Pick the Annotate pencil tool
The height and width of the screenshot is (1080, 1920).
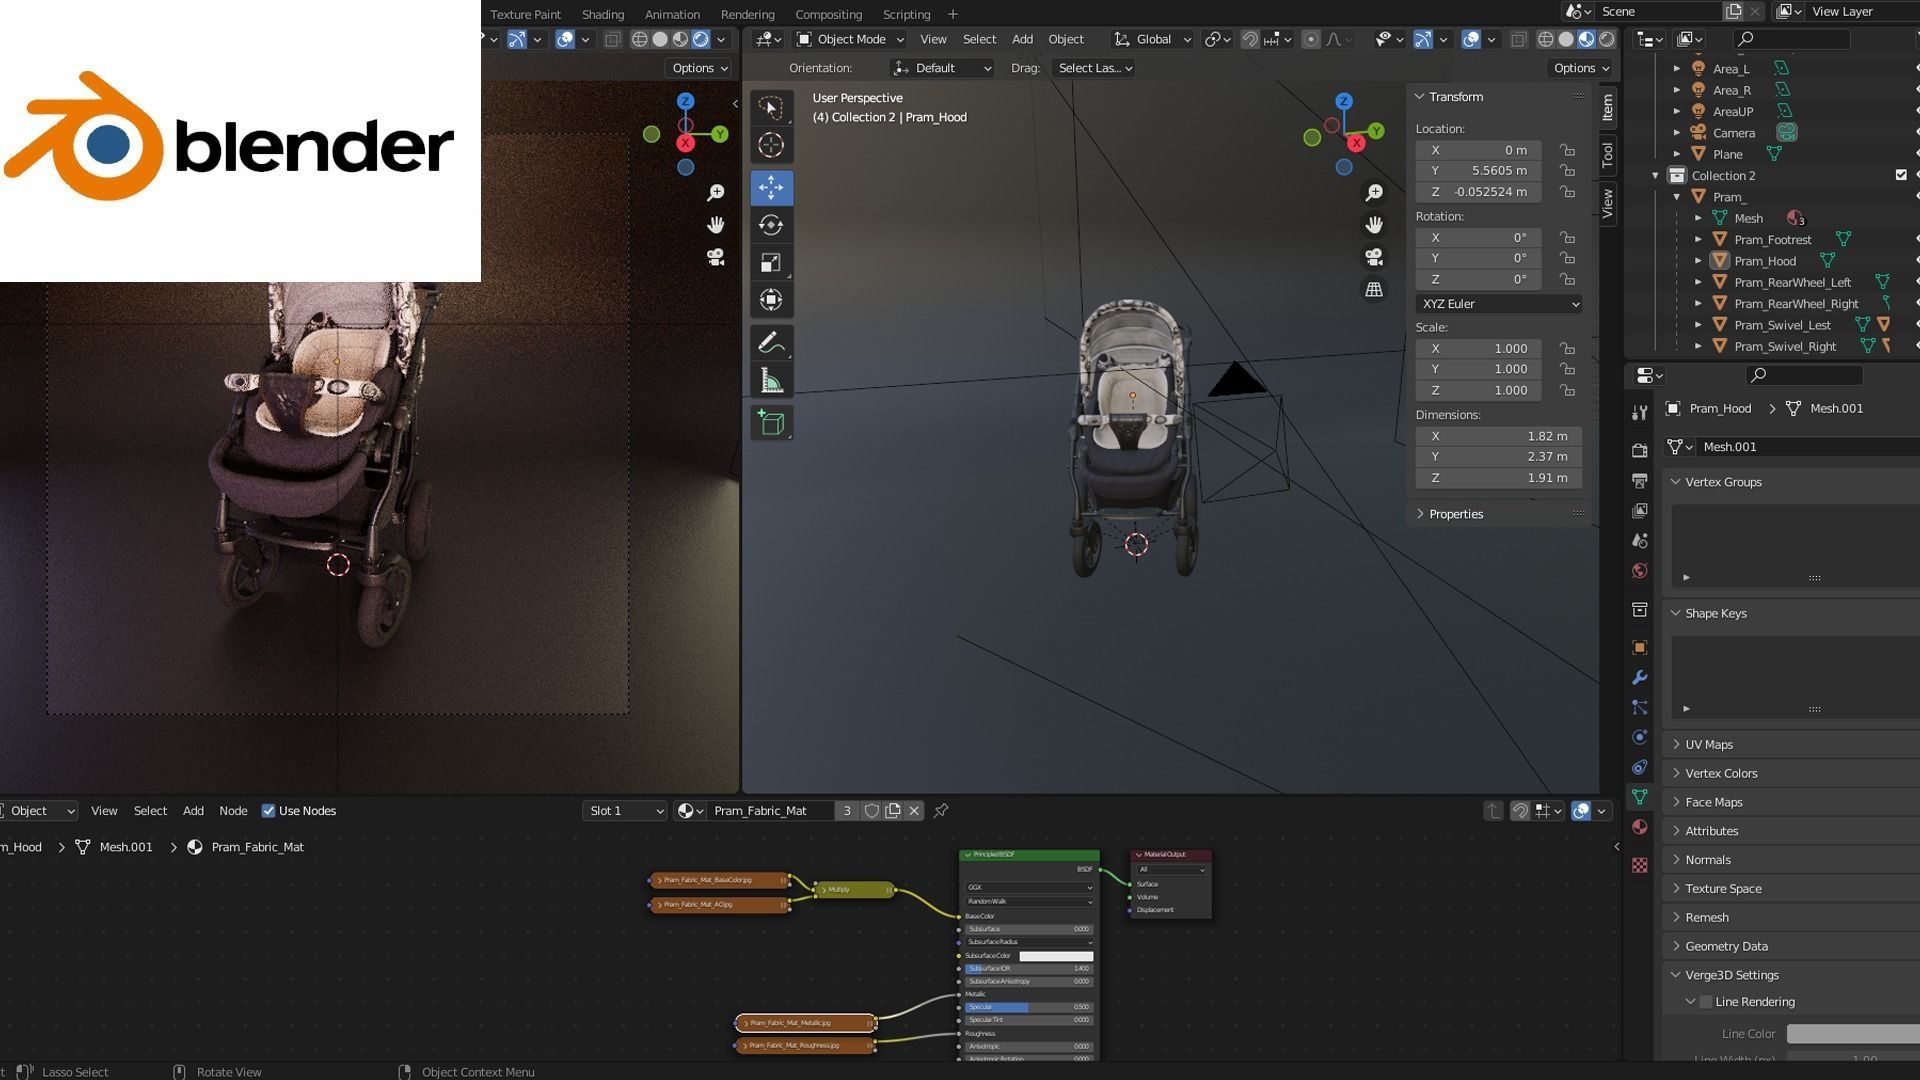(x=770, y=343)
